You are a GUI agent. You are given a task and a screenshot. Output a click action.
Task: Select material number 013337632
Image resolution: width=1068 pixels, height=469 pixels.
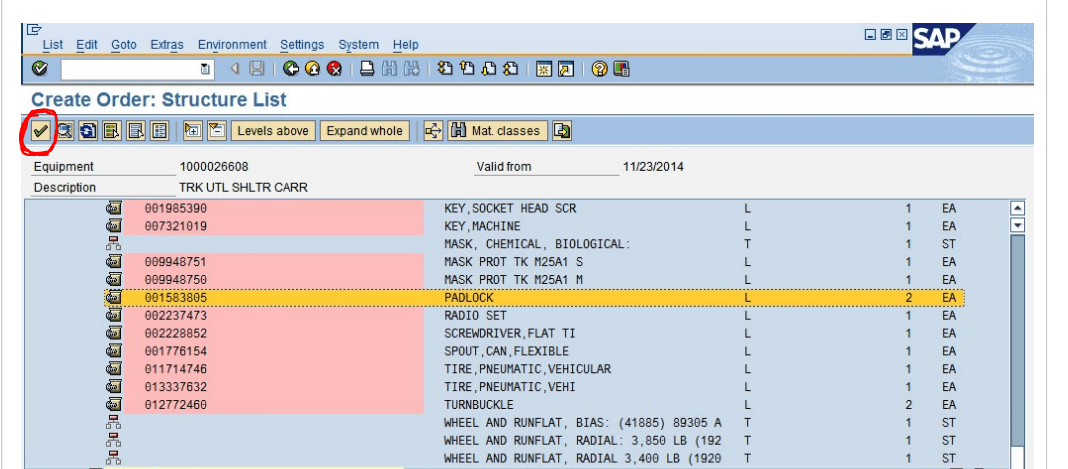pyautogui.click(x=176, y=387)
